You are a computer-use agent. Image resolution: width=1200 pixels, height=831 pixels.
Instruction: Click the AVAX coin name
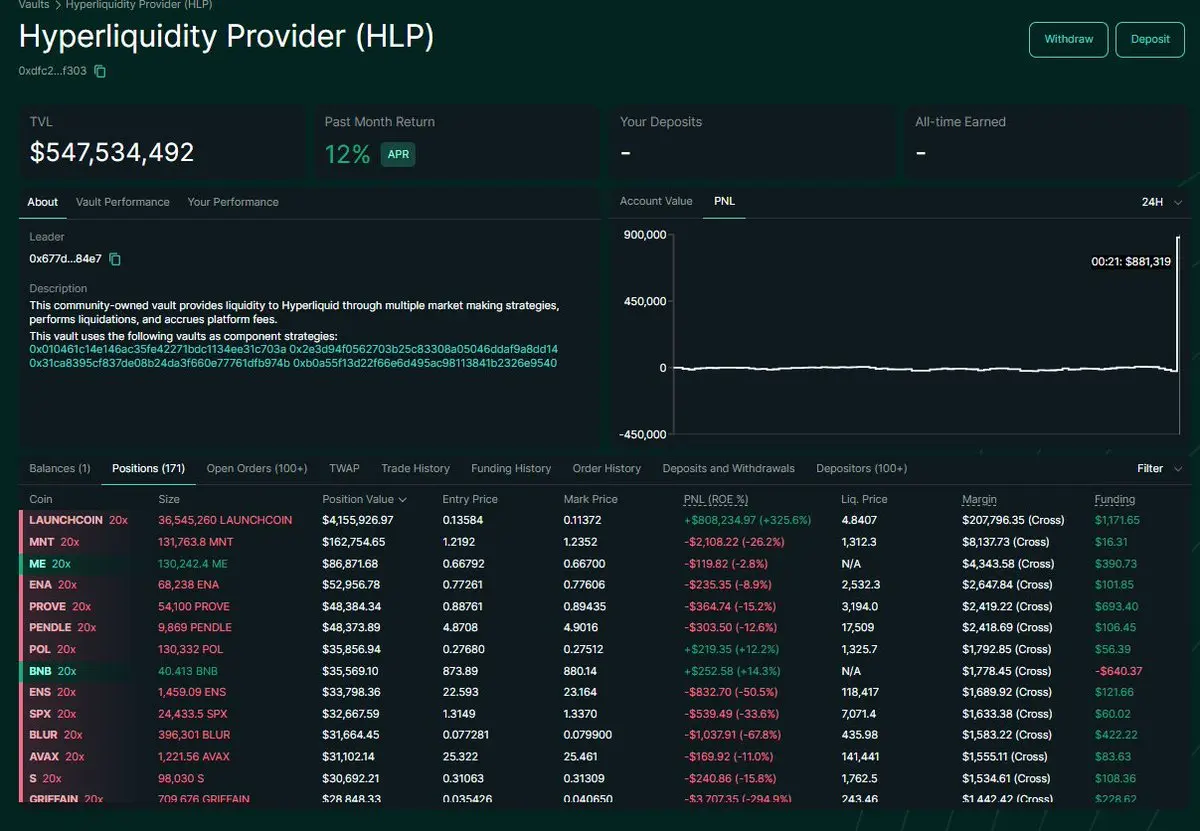click(44, 757)
